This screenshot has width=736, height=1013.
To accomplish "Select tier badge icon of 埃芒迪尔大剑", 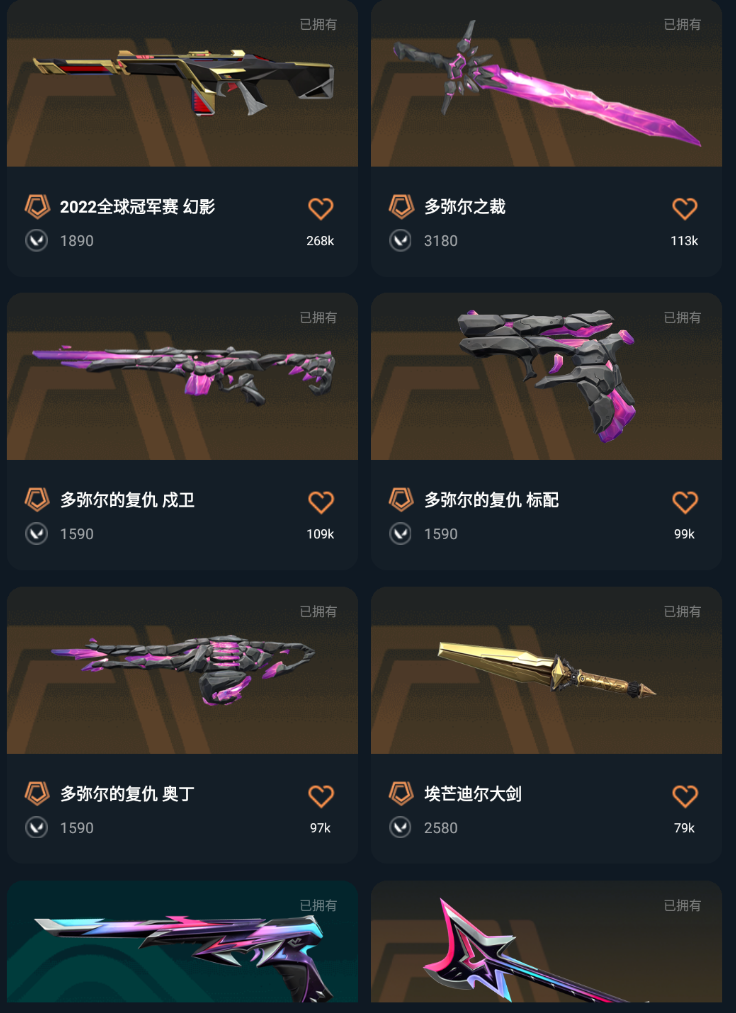I will pyautogui.click(x=401, y=793).
